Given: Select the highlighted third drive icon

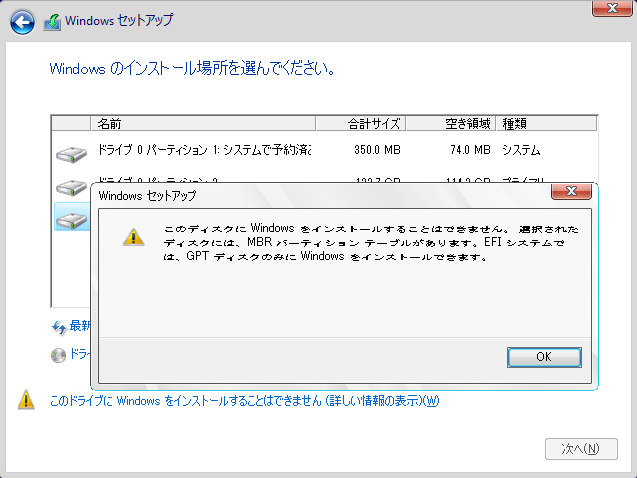Looking at the screenshot, I should pos(72,221).
